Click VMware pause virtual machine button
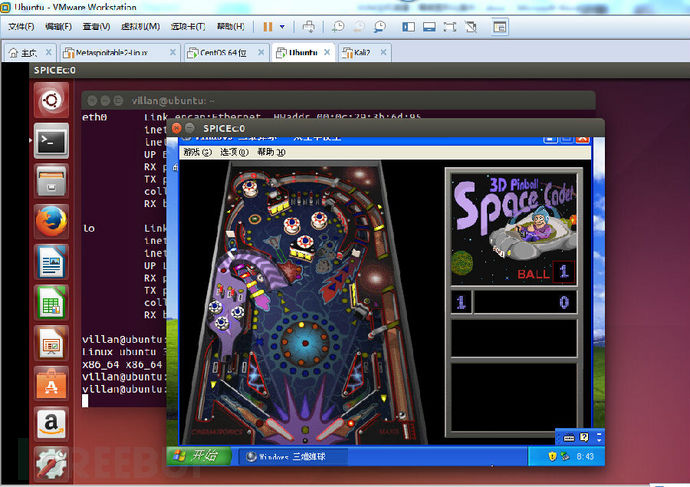The width and height of the screenshot is (690, 487). pyautogui.click(x=268, y=27)
